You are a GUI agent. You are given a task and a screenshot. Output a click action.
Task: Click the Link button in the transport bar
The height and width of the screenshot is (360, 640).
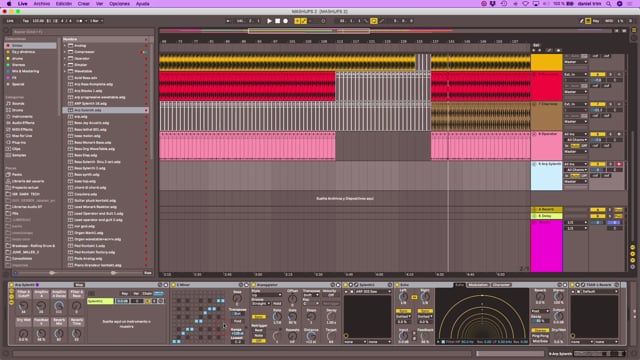(x=10, y=21)
